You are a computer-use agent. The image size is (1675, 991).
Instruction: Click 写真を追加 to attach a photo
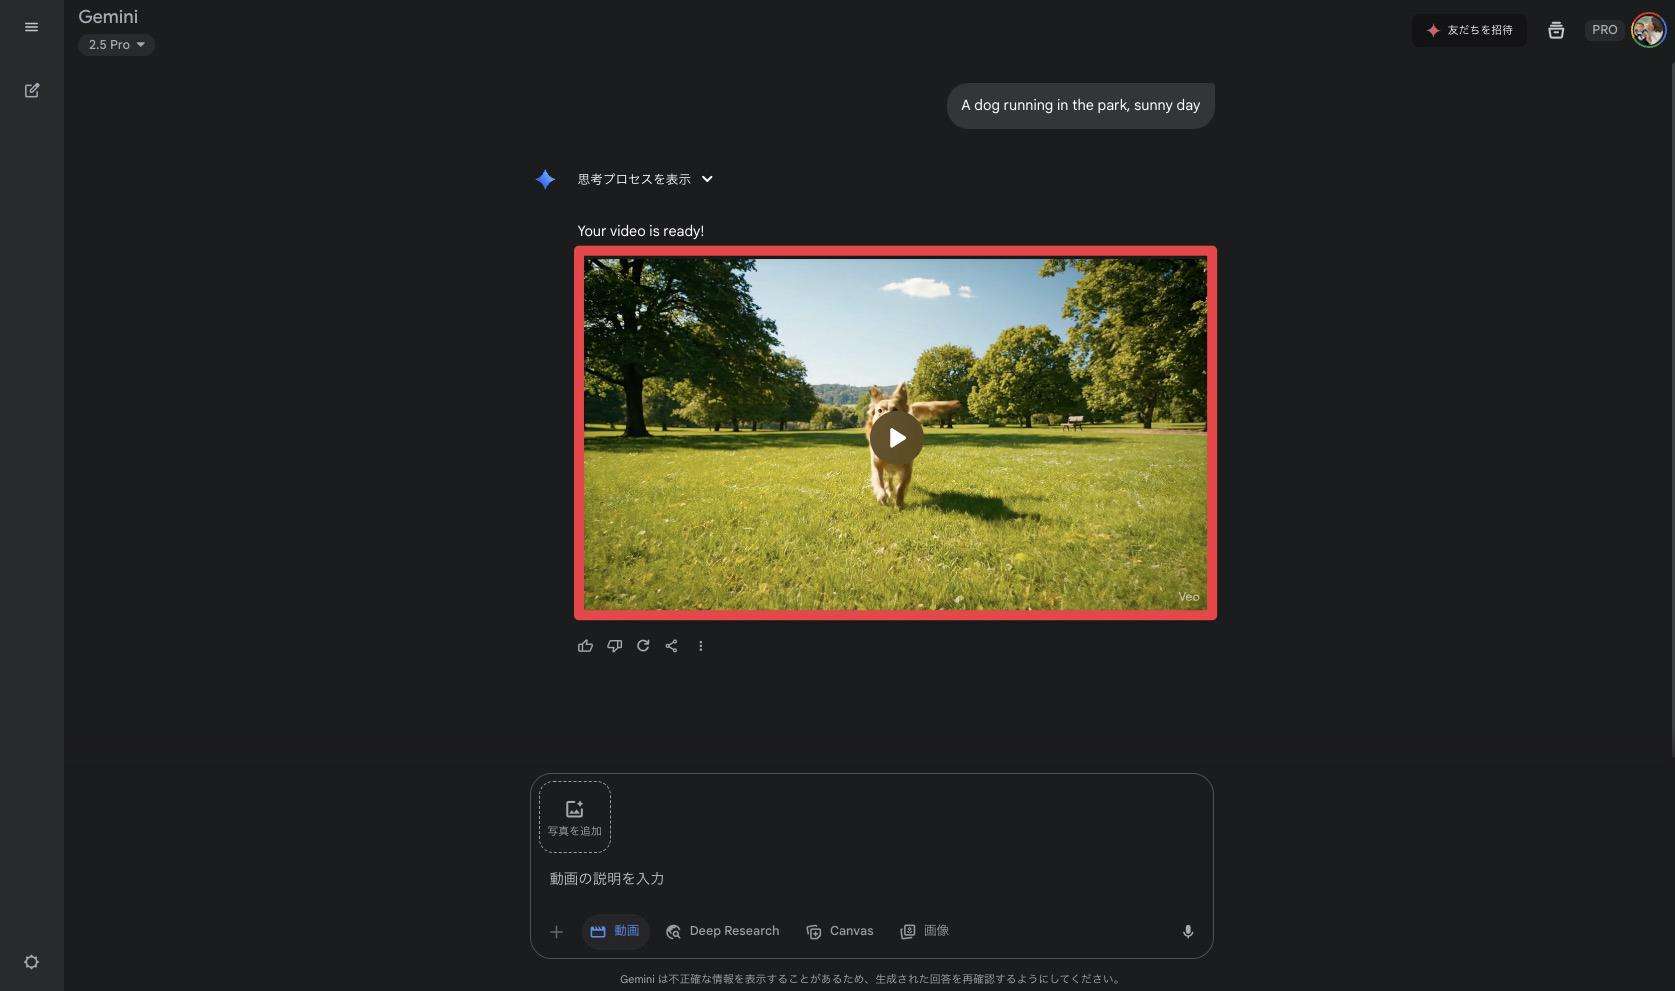(x=575, y=817)
